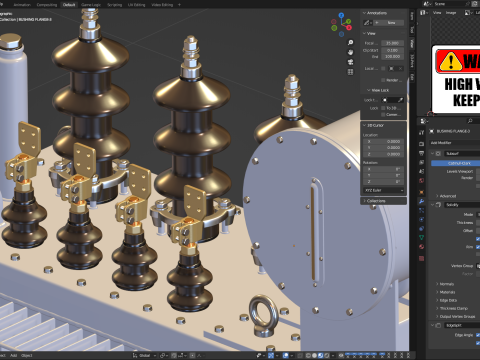Click the zoom magnifier viewport icon
This screenshot has width=480, height=360.
tap(350, 43)
